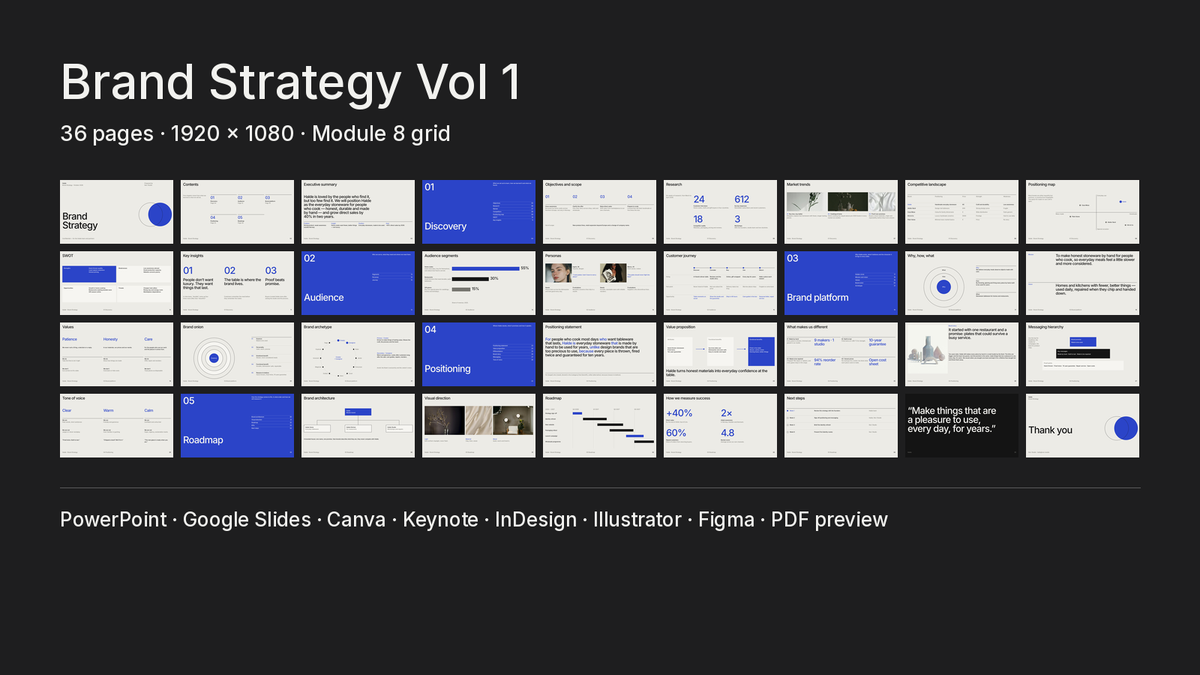The image size is (1200, 675).
Task: Select the Thank you closing slide
Action: pyautogui.click(x=1083, y=425)
